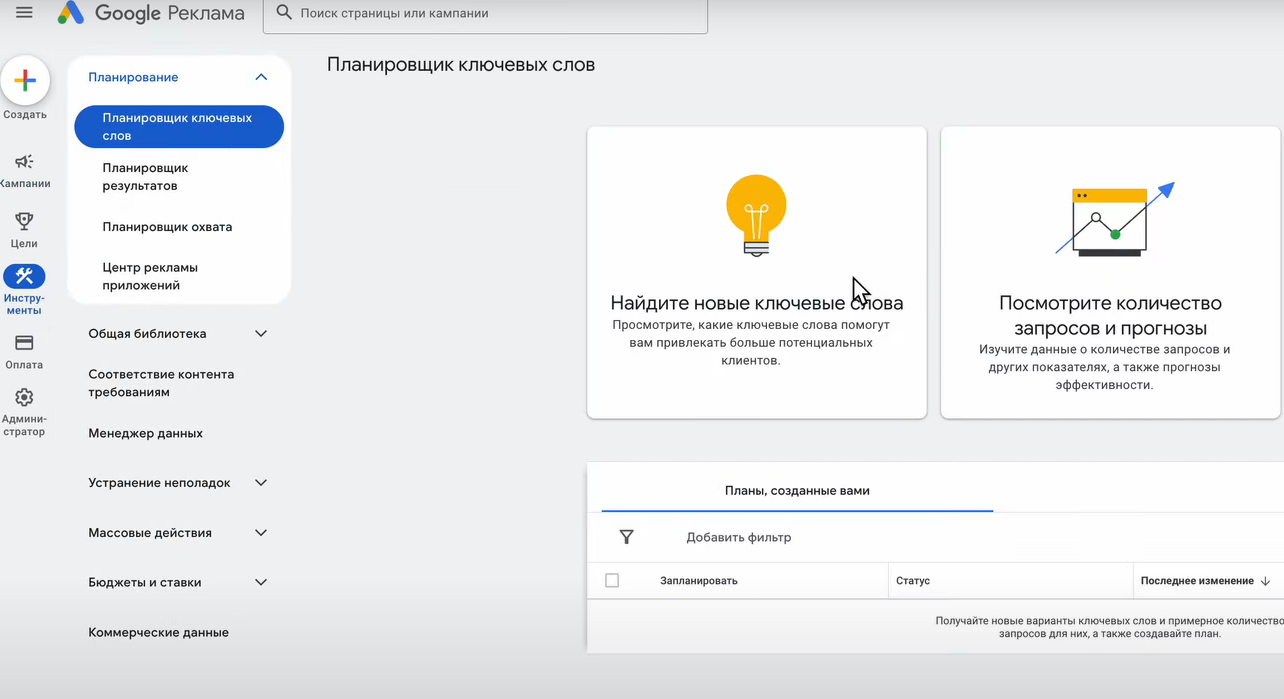Expand Общая библиотека
Image resolution: width=1284 pixels, height=699 pixels.
click(260, 333)
